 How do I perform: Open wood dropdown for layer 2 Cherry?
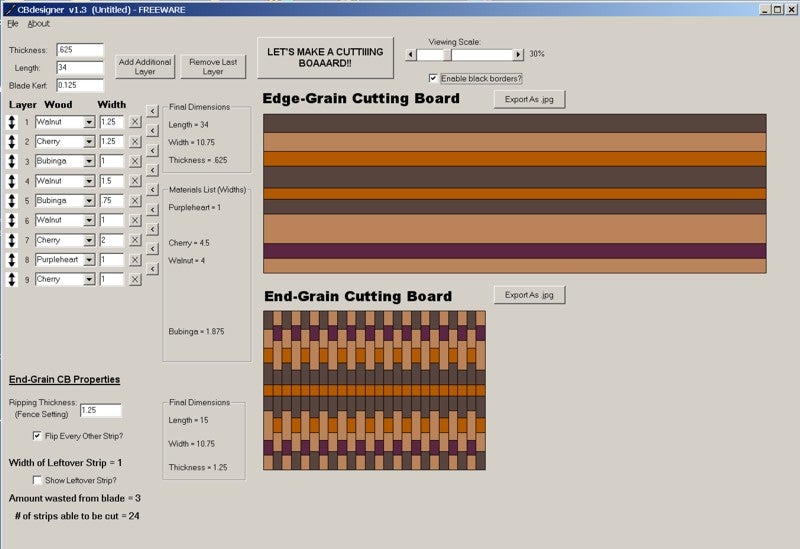pos(89,142)
